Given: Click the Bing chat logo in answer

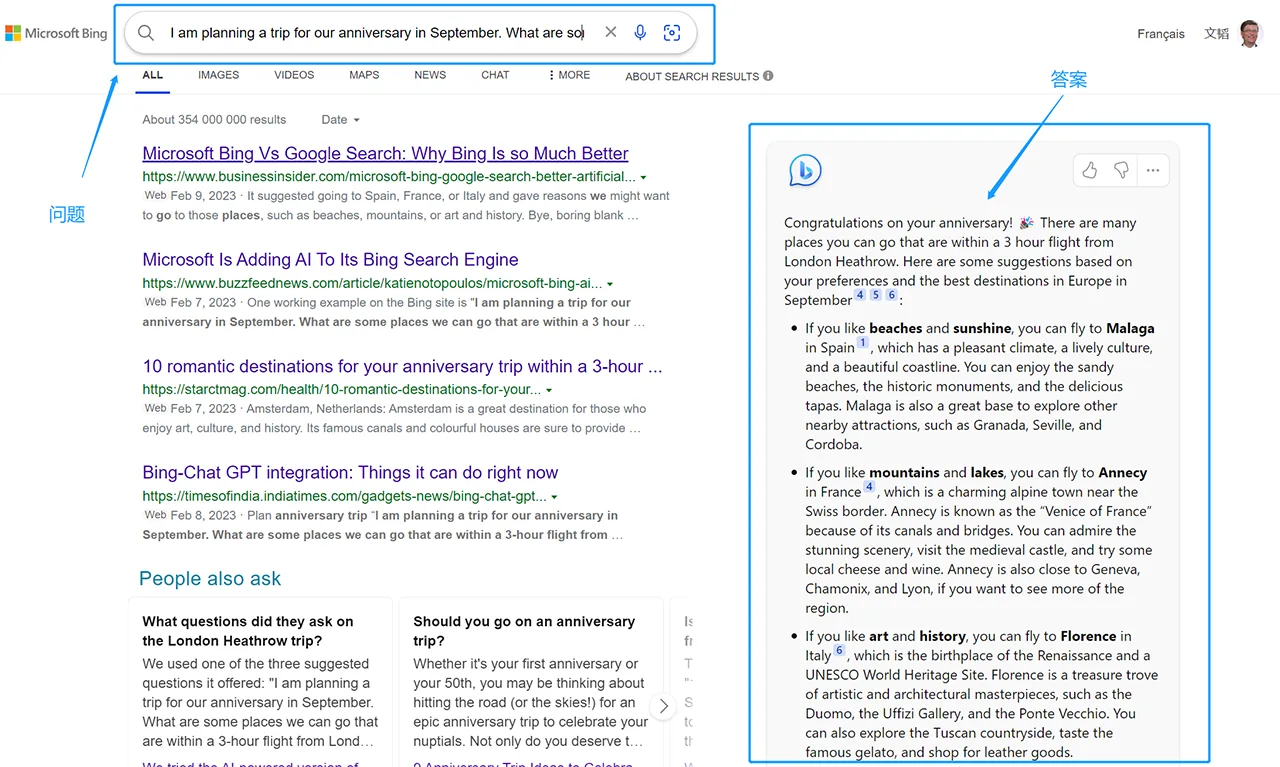Looking at the screenshot, I should (x=805, y=171).
